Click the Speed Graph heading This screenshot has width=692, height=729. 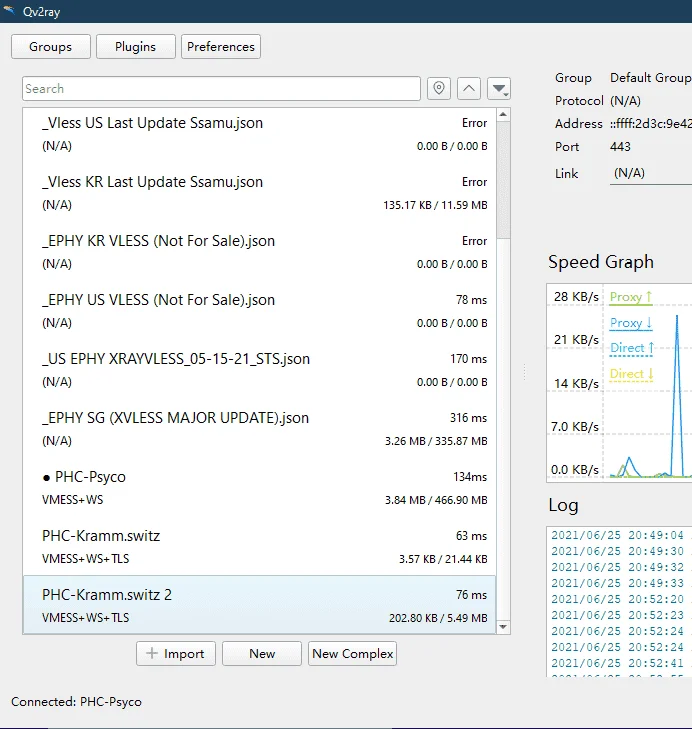click(601, 262)
